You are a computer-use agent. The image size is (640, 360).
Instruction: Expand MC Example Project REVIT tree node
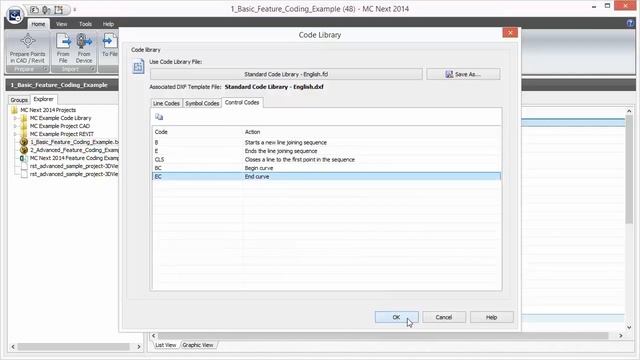pyautogui.click(x=16, y=134)
